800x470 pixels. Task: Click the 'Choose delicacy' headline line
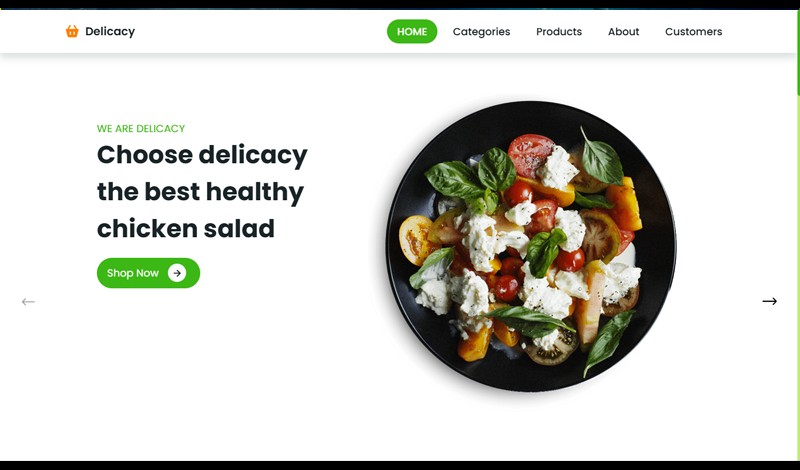(x=202, y=155)
